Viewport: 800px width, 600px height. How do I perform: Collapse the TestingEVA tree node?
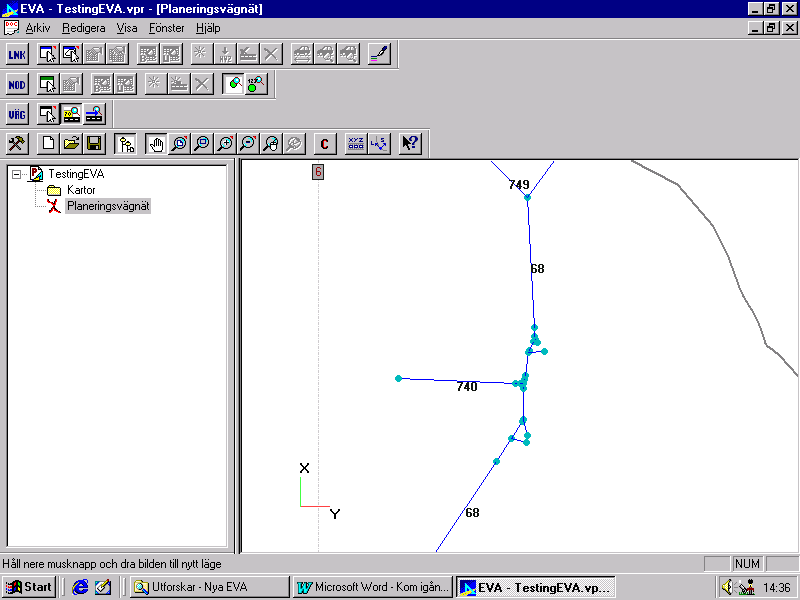(16, 174)
